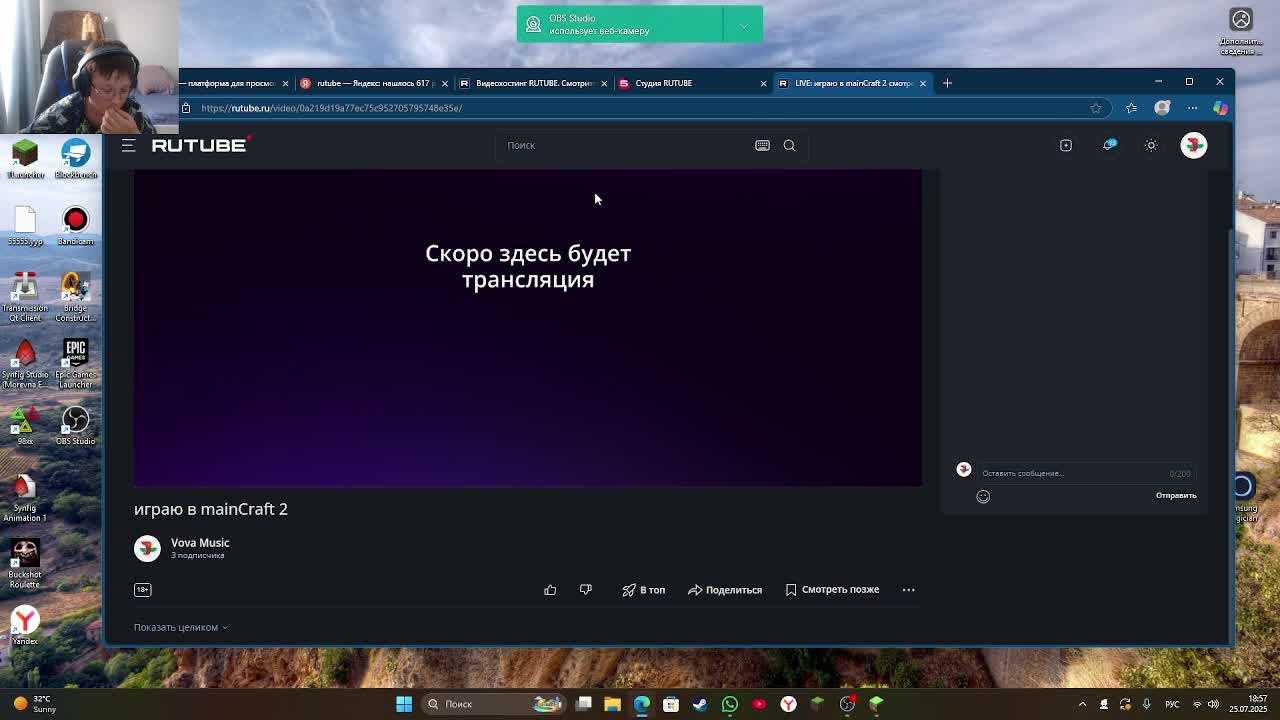
Task: Click the taskbar search box
Action: tap(492, 704)
